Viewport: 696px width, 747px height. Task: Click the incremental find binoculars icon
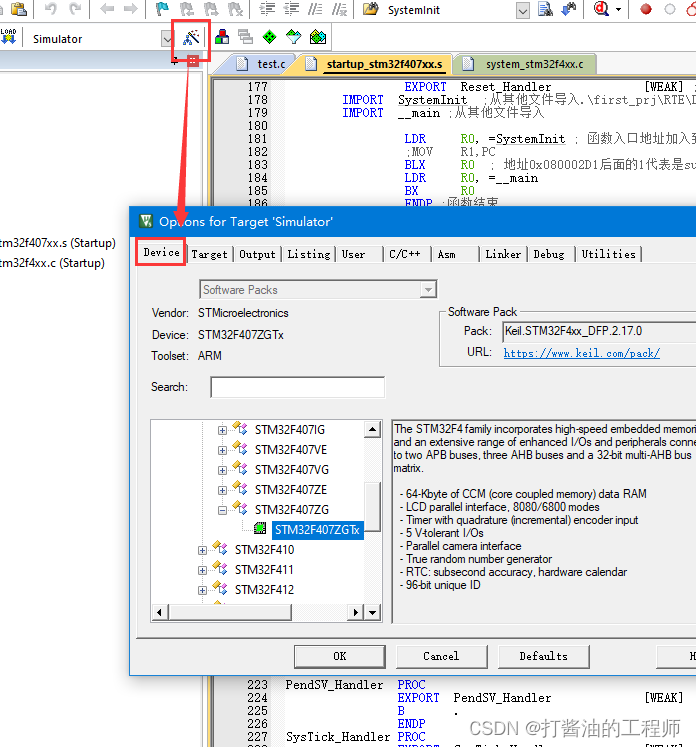pyautogui.click(x=569, y=9)
